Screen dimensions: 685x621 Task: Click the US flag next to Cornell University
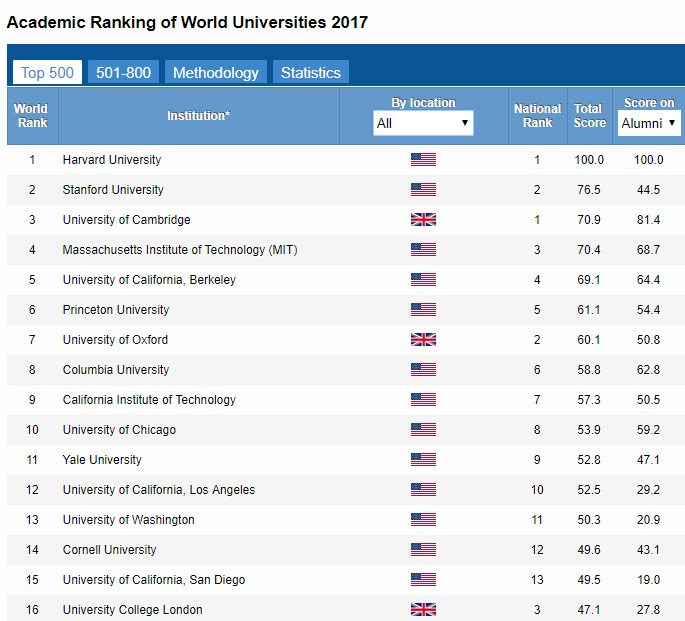[423, 550]
